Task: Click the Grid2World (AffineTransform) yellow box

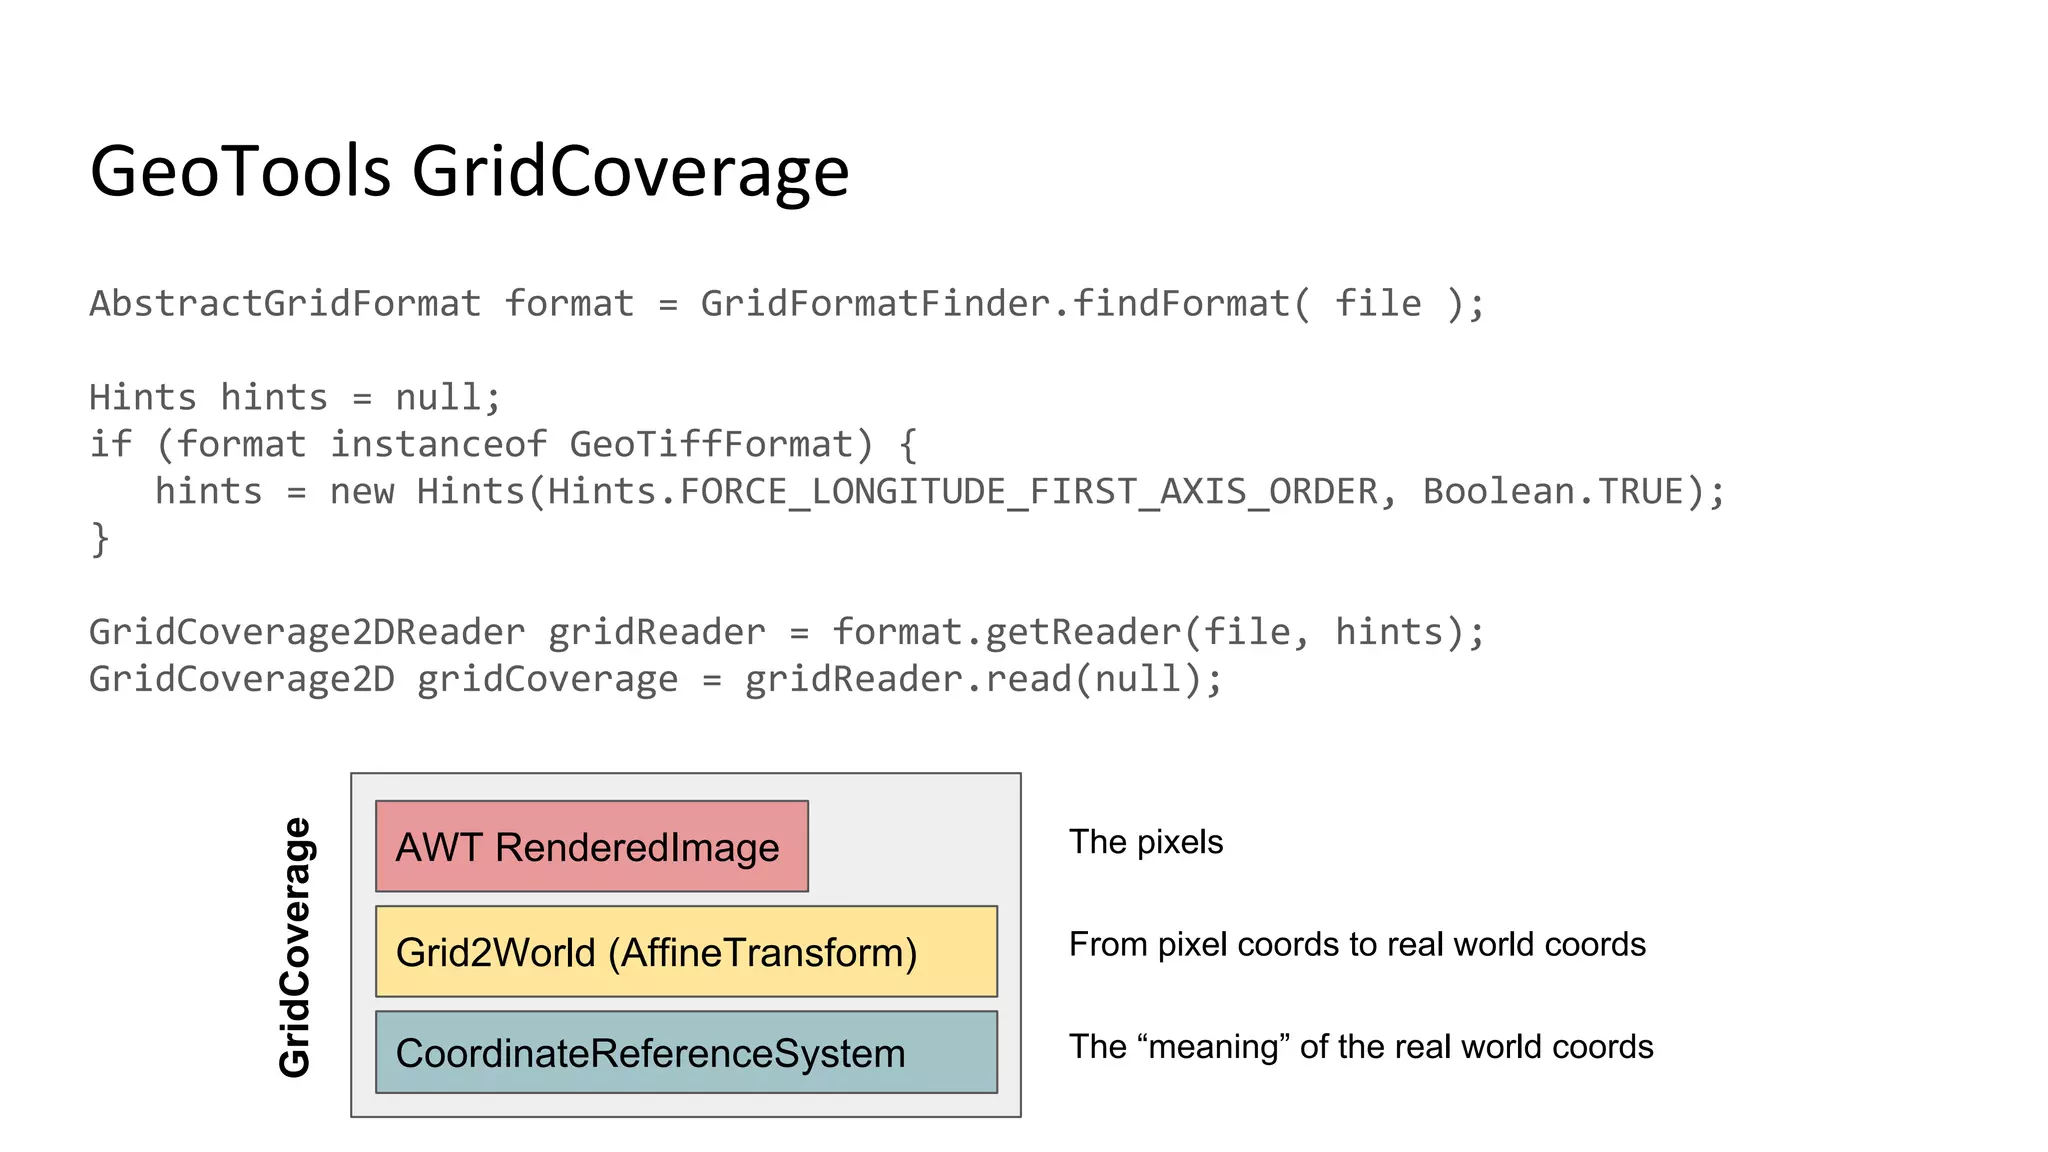Action: point(686,952)
